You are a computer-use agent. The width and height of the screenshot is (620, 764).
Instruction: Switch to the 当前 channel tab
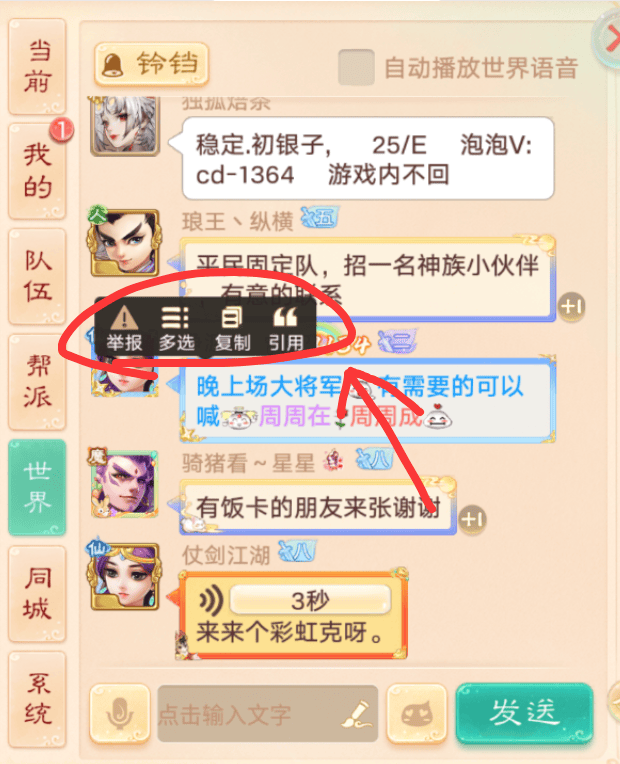pos(37,67)
